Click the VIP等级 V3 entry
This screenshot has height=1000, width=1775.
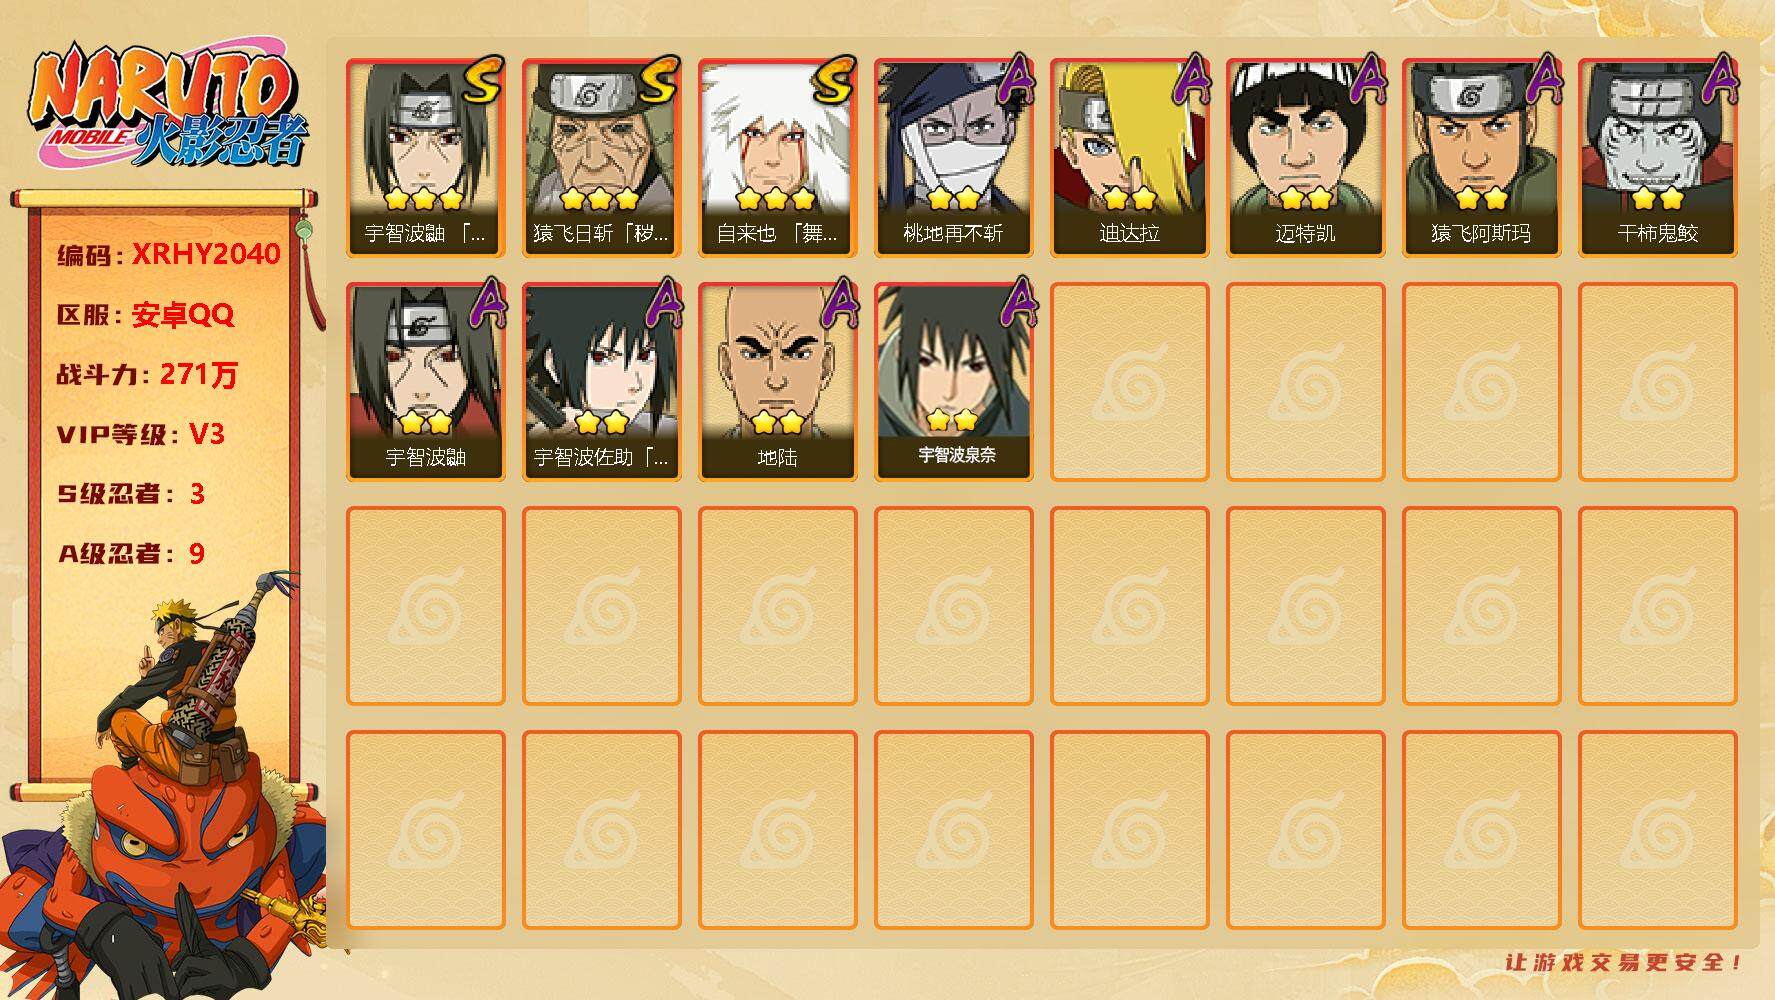point(140,434)
